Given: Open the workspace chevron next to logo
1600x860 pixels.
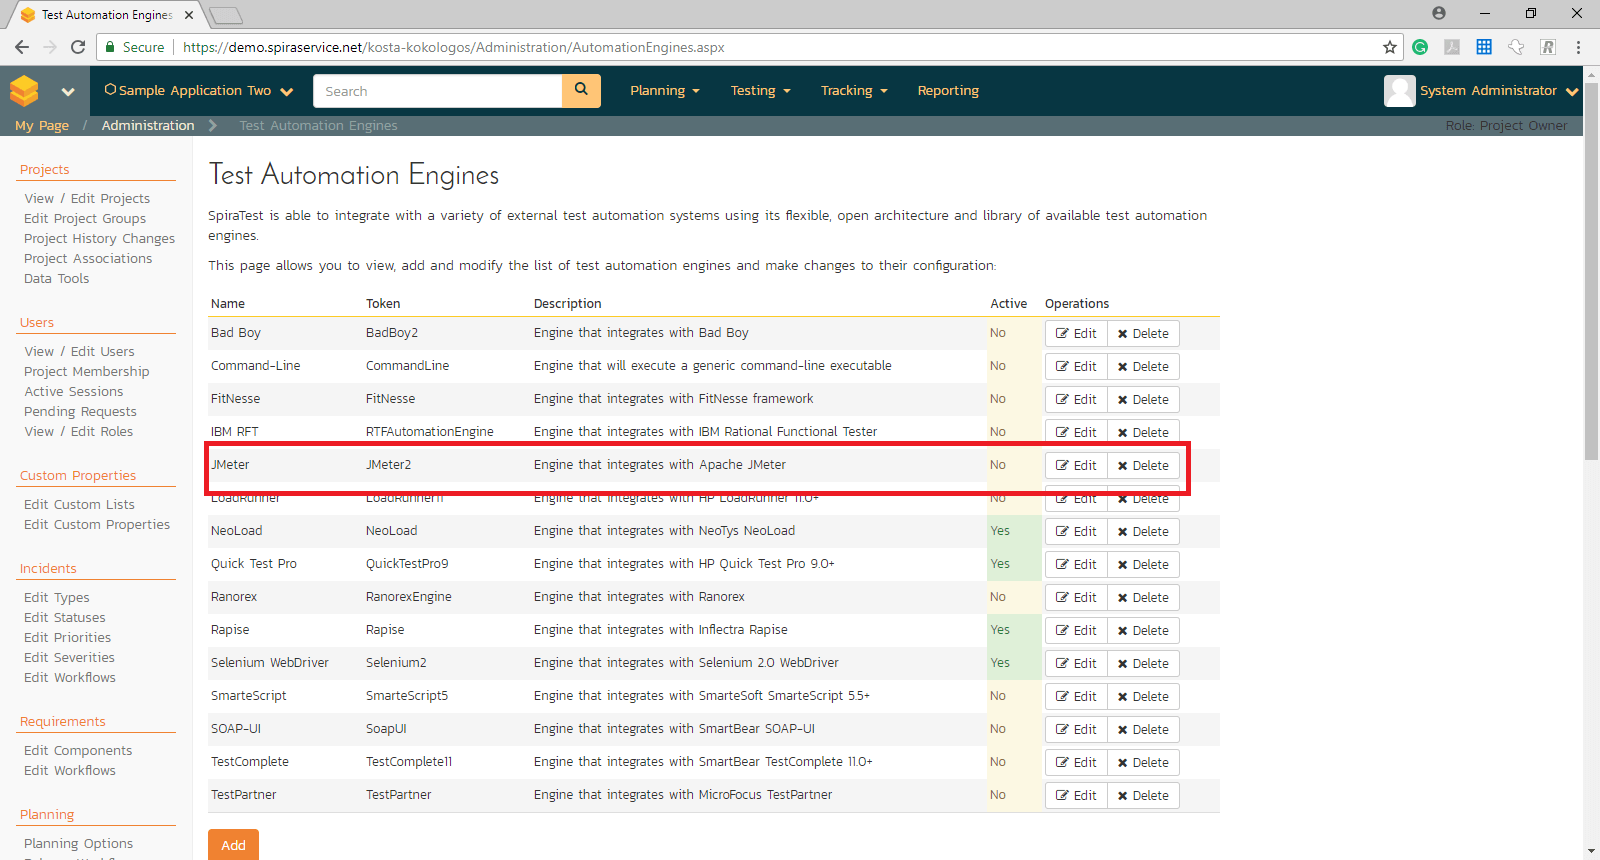Looking at the screenshot, I should [68, 91].
